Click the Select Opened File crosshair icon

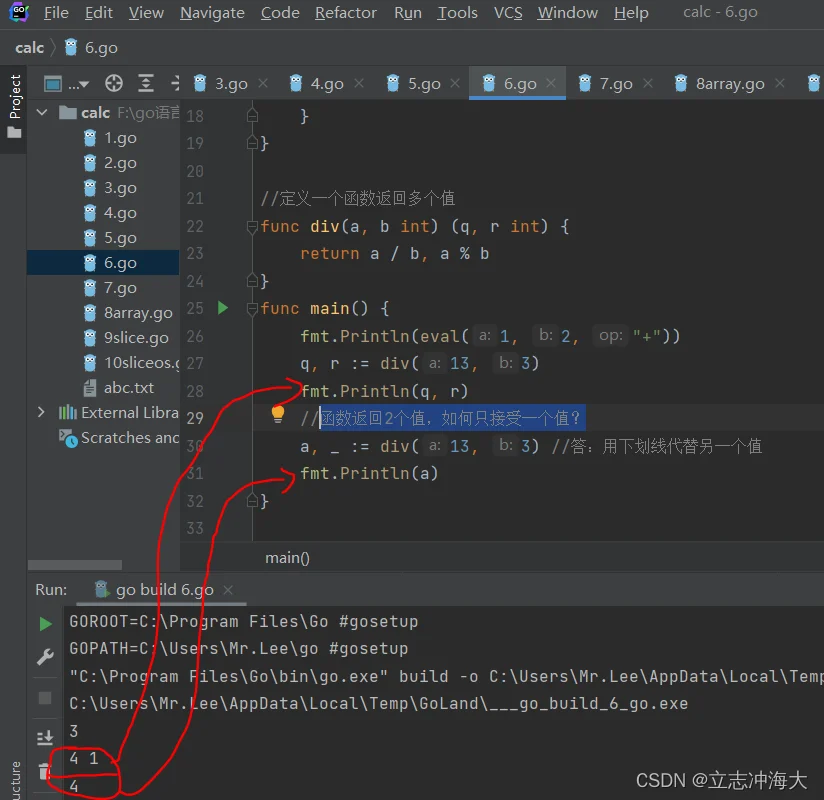(114, 84)
